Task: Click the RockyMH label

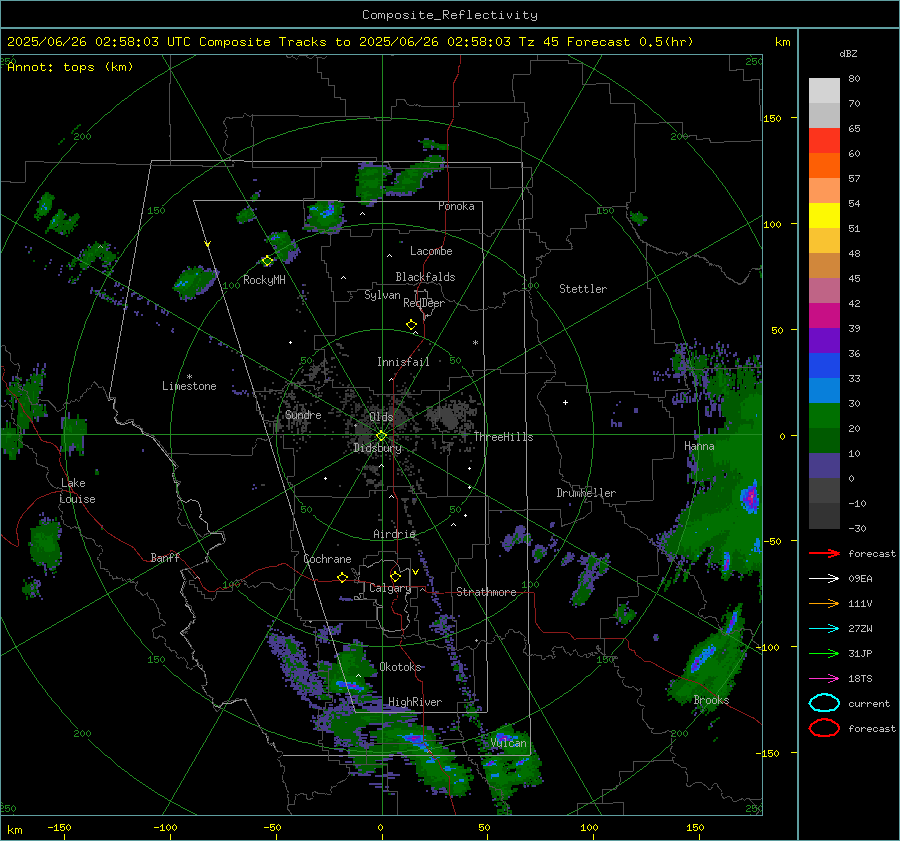Action: point(264,280)
